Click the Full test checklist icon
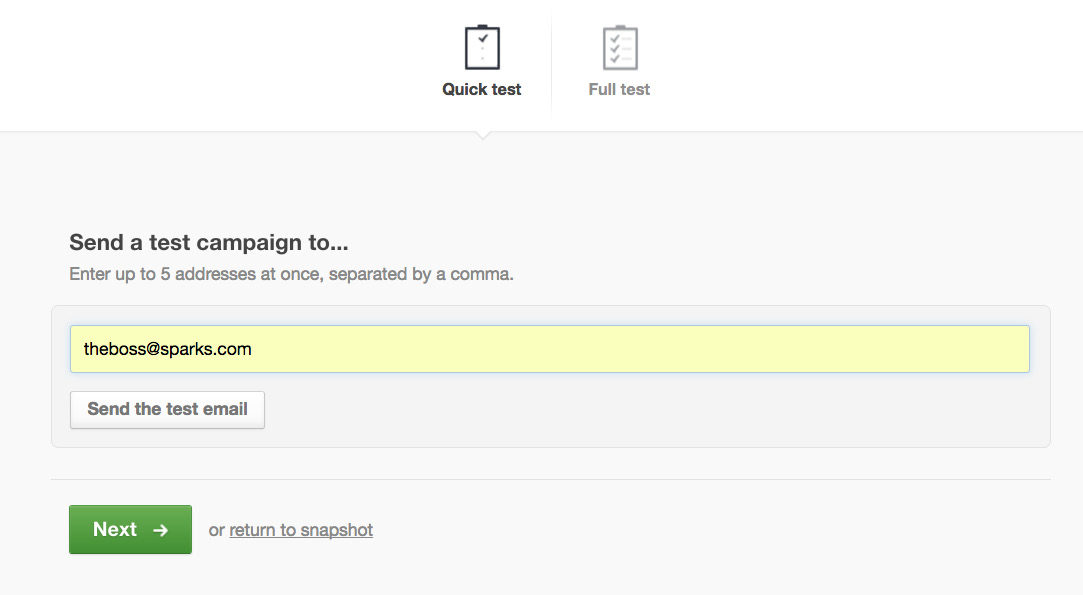This screenshot has width=1083, height=595. (x=620, y=47)
